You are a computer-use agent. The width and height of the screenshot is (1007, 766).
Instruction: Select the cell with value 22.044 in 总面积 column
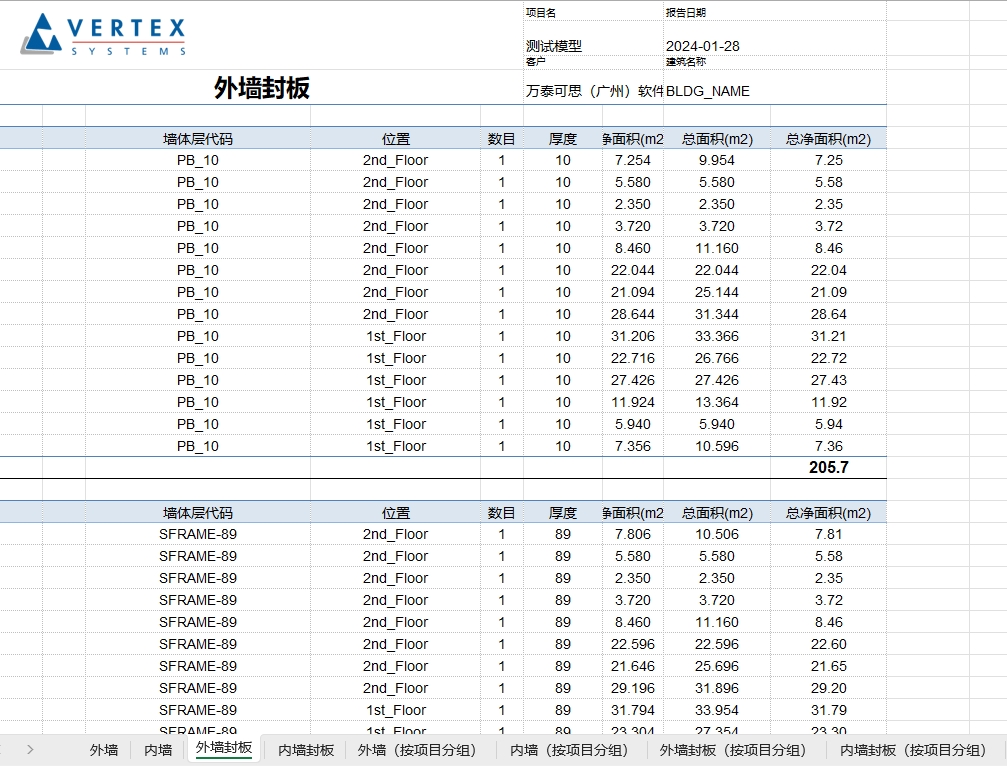(717, 270)
